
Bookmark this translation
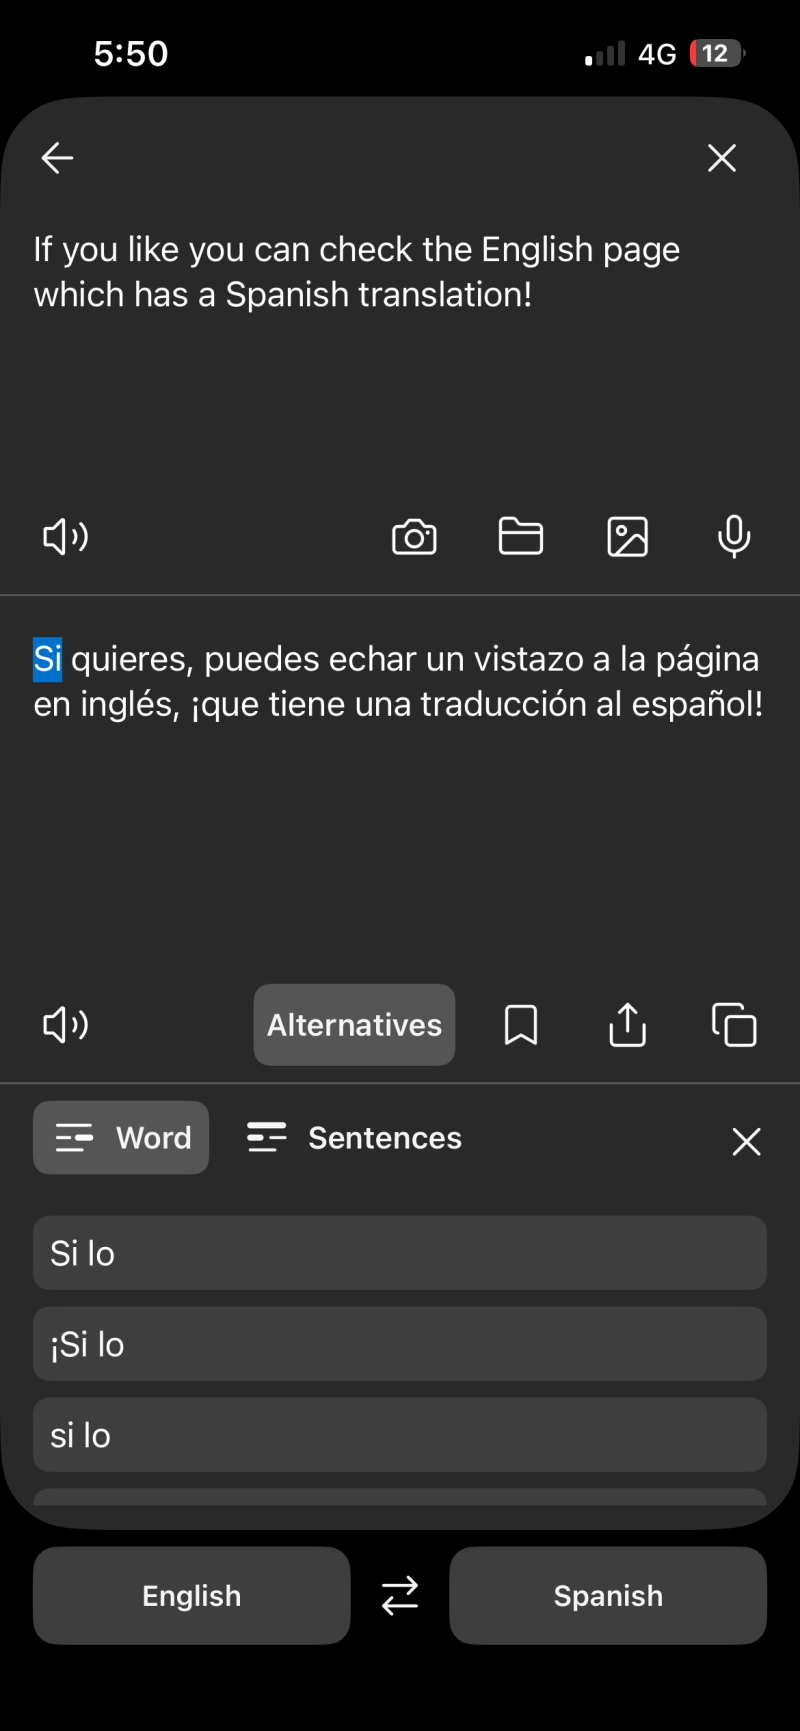click(521, 1025)
